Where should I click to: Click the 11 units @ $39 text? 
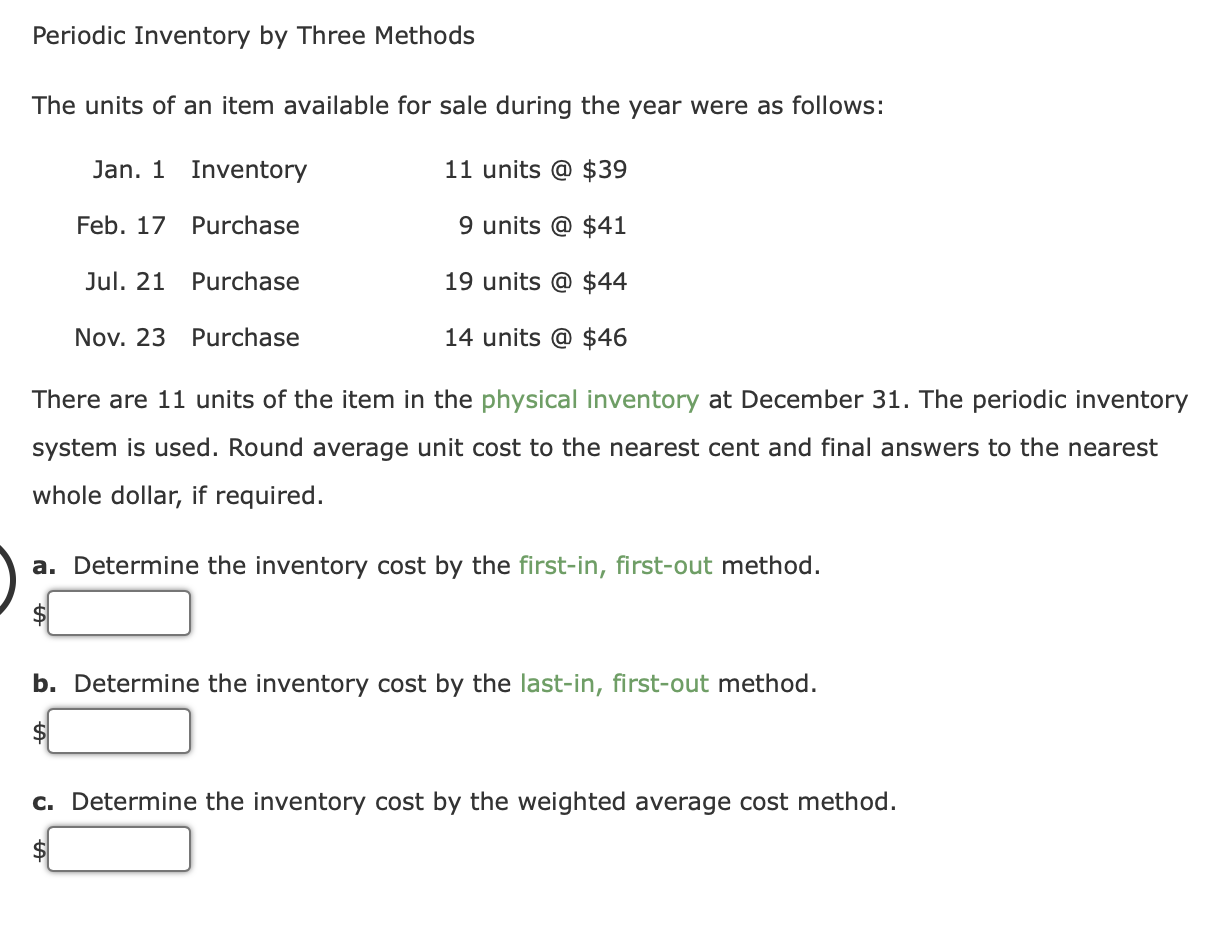(x=535, y=169)
